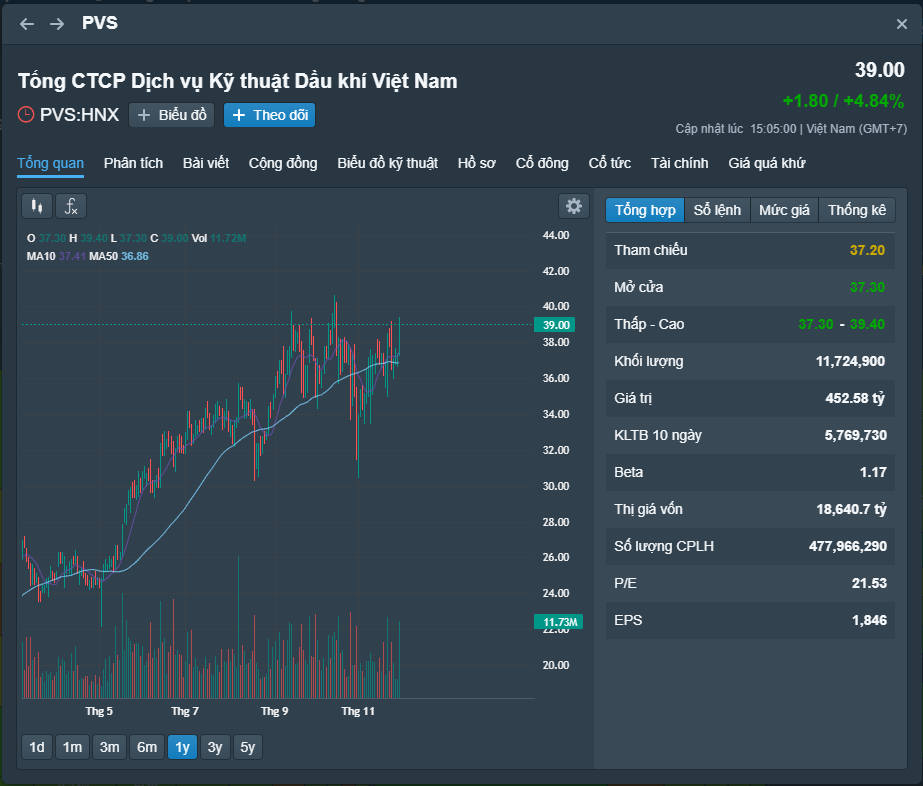
Task: Open the indicators fx function icon
Action: [x=71, y=206]
